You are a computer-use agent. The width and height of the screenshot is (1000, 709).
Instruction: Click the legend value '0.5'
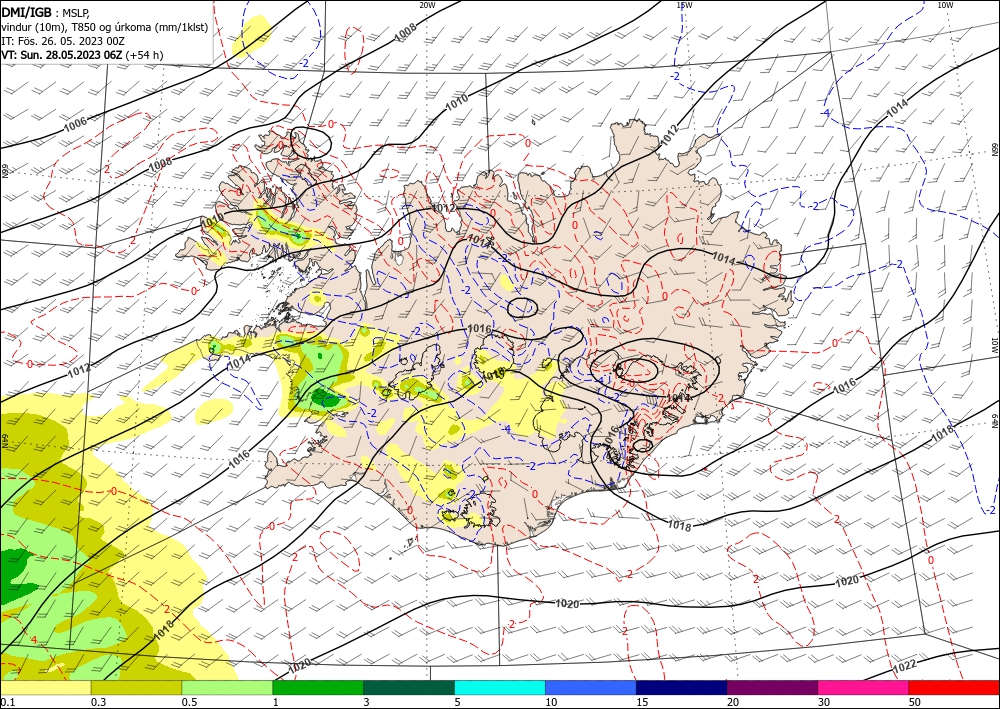pos(188,702)
